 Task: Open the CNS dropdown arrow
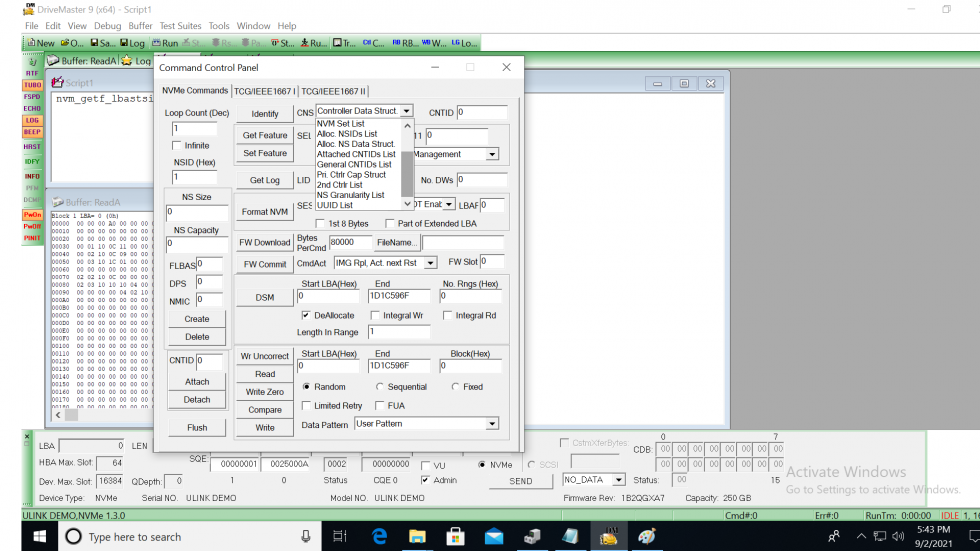tap(406, 112)
